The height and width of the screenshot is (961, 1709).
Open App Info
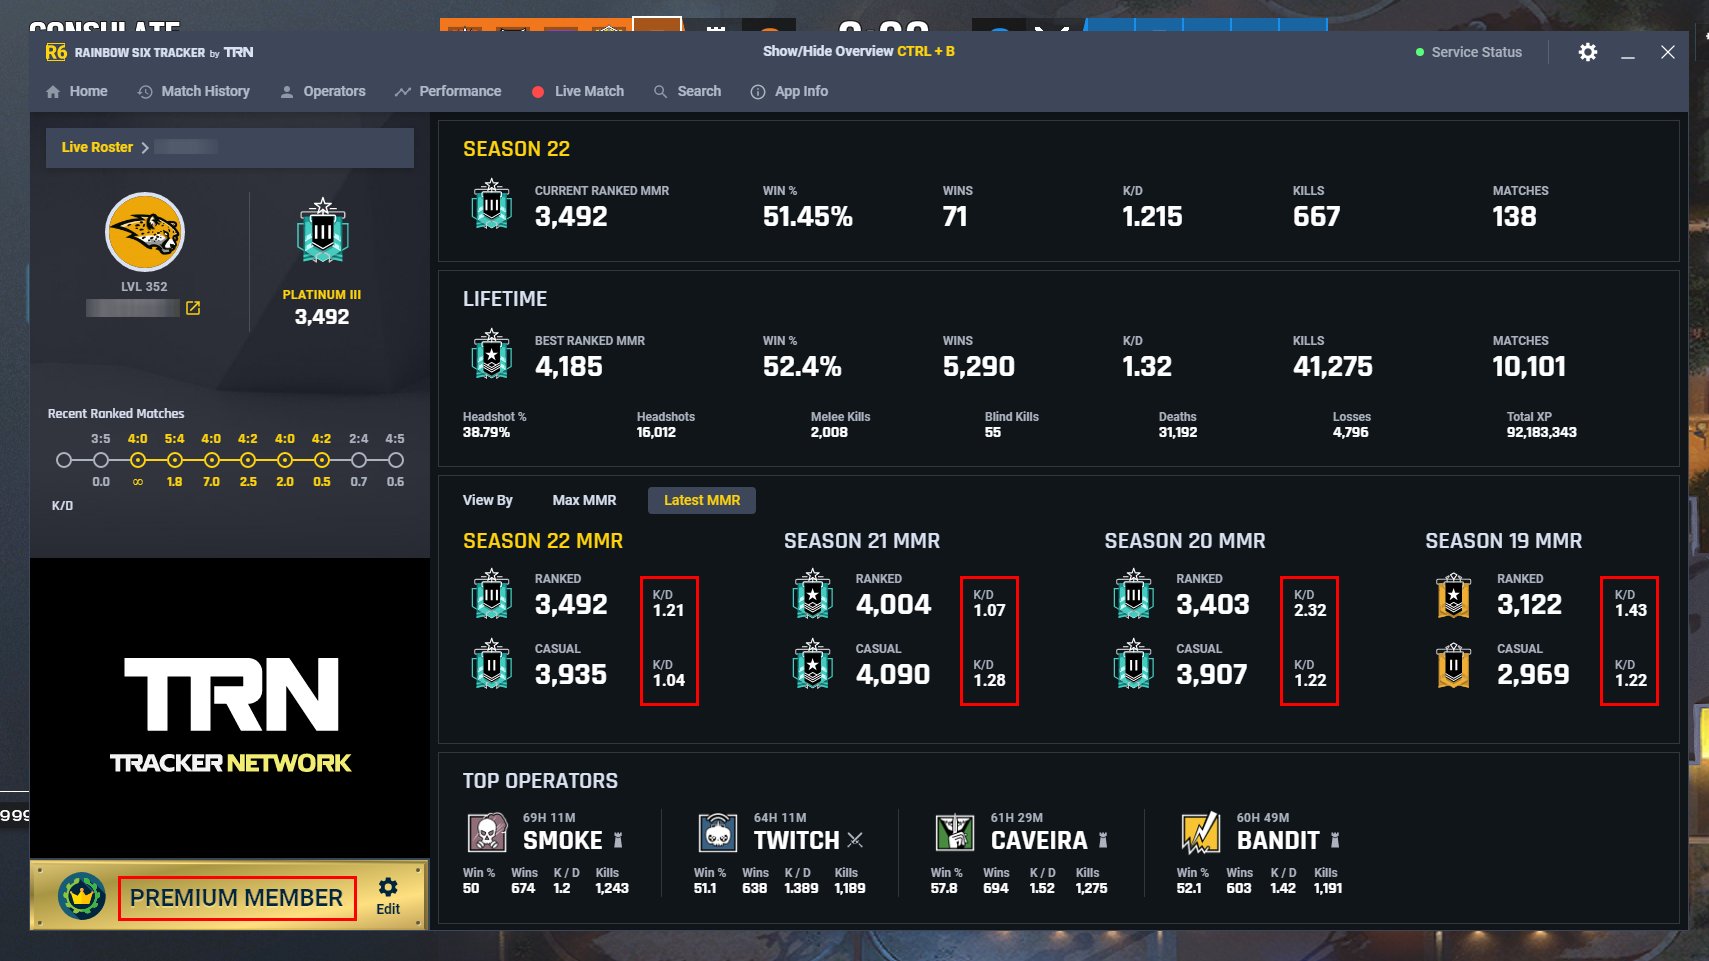[x=789, y=91]
